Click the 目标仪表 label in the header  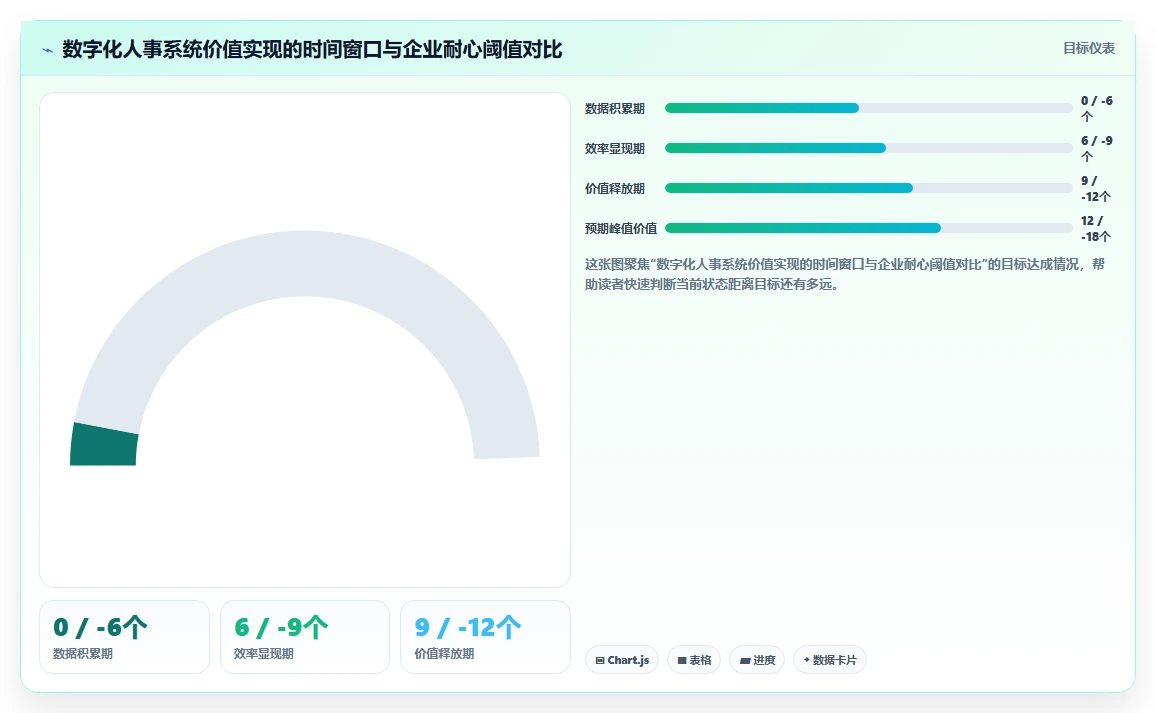[x=1088, y=48]
